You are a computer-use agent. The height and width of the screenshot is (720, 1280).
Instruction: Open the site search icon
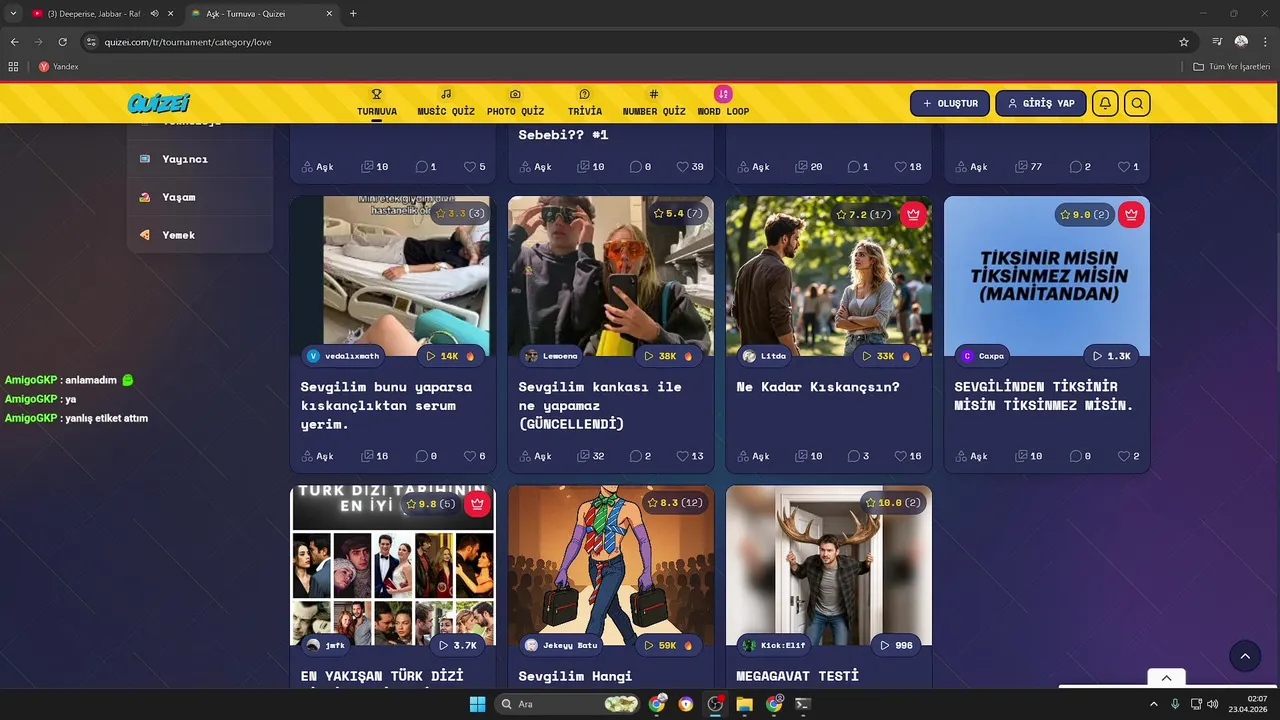click(x=1137, y=103)
